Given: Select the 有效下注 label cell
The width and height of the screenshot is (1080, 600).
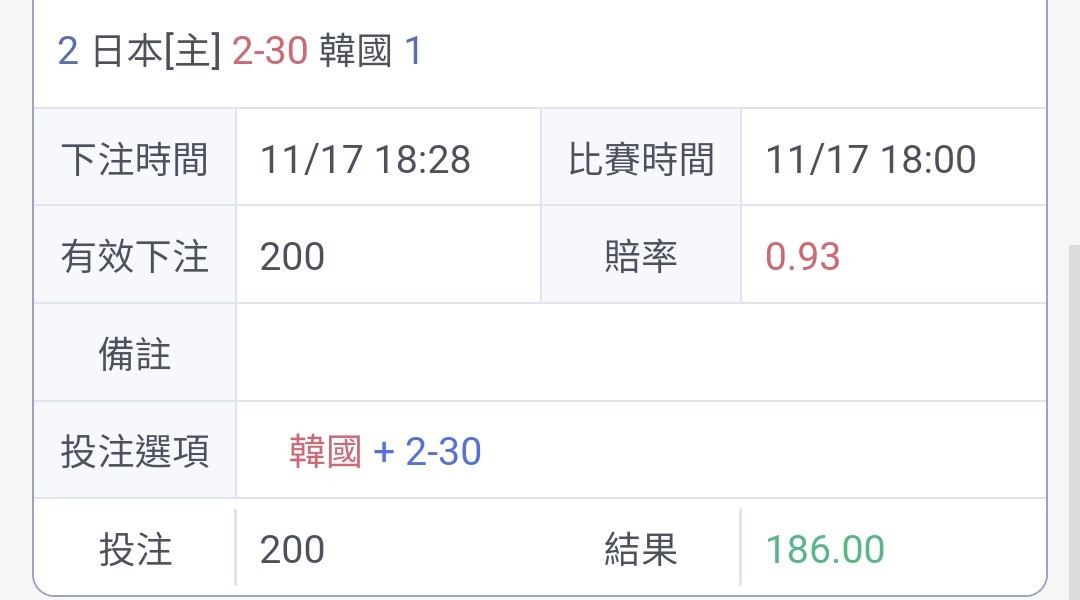Looking at the screenshot, I should [x=135, y=255].
